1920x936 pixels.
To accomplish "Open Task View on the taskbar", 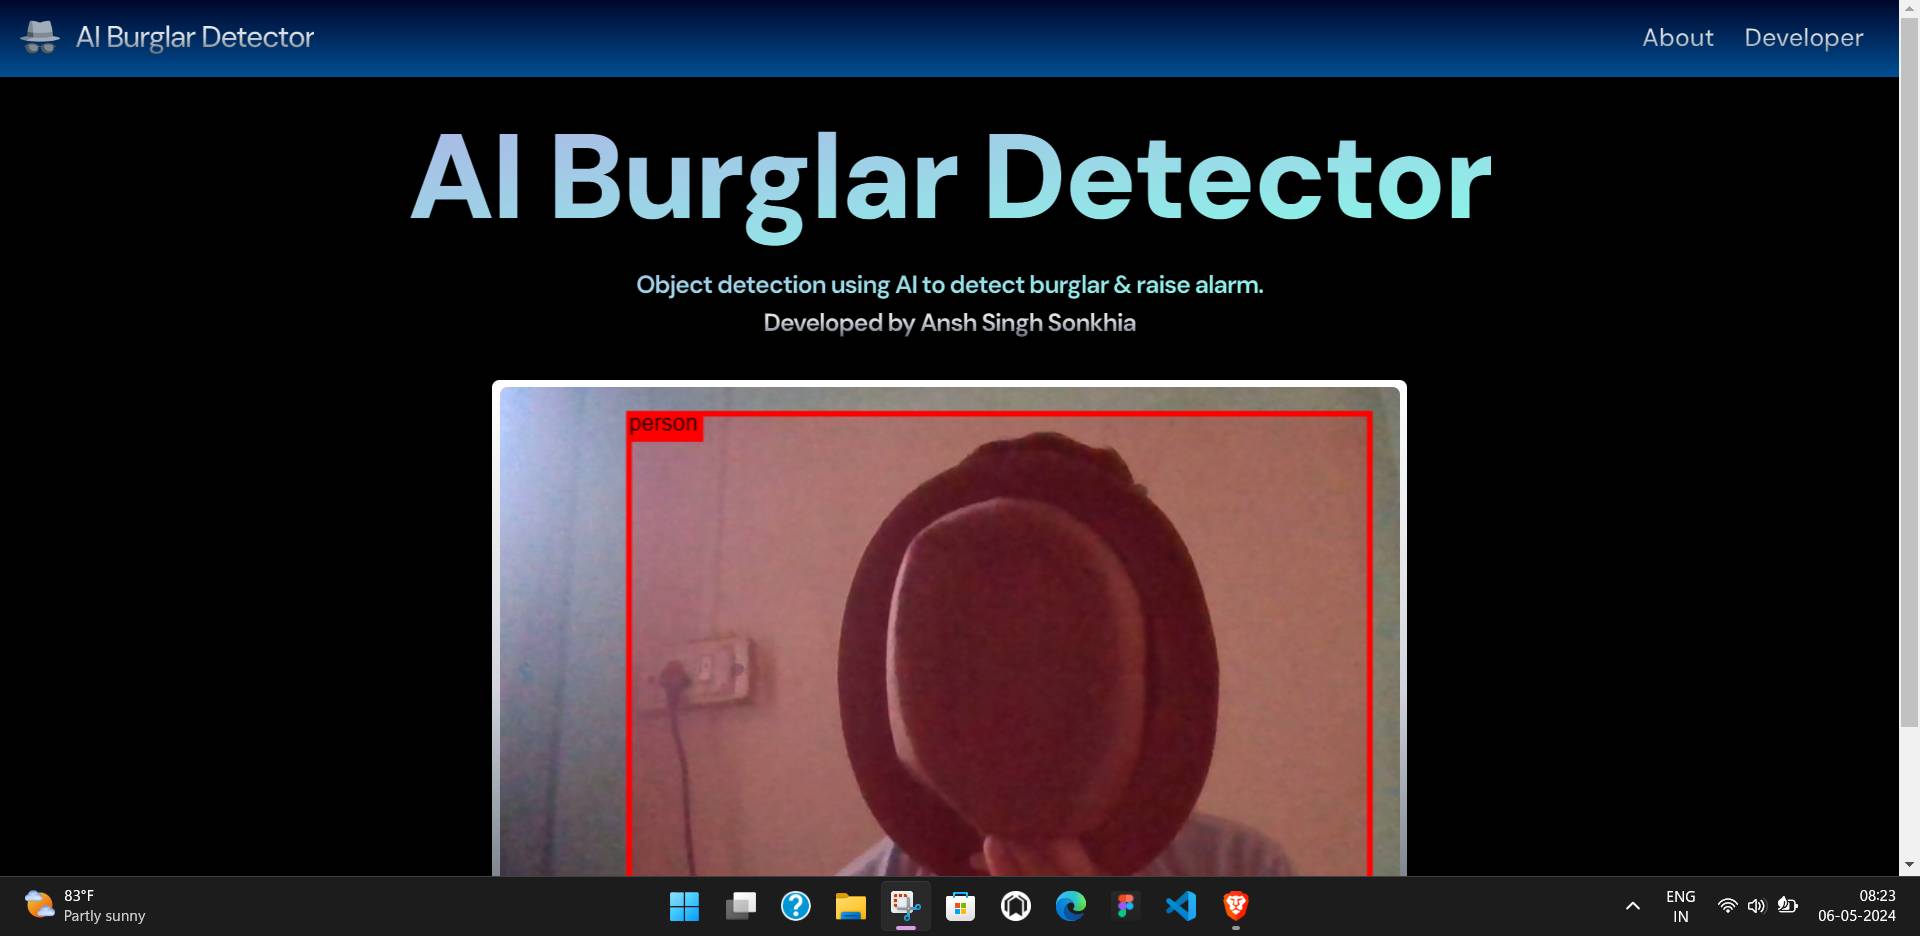I will pyautogui.click(x=741, y=906).
